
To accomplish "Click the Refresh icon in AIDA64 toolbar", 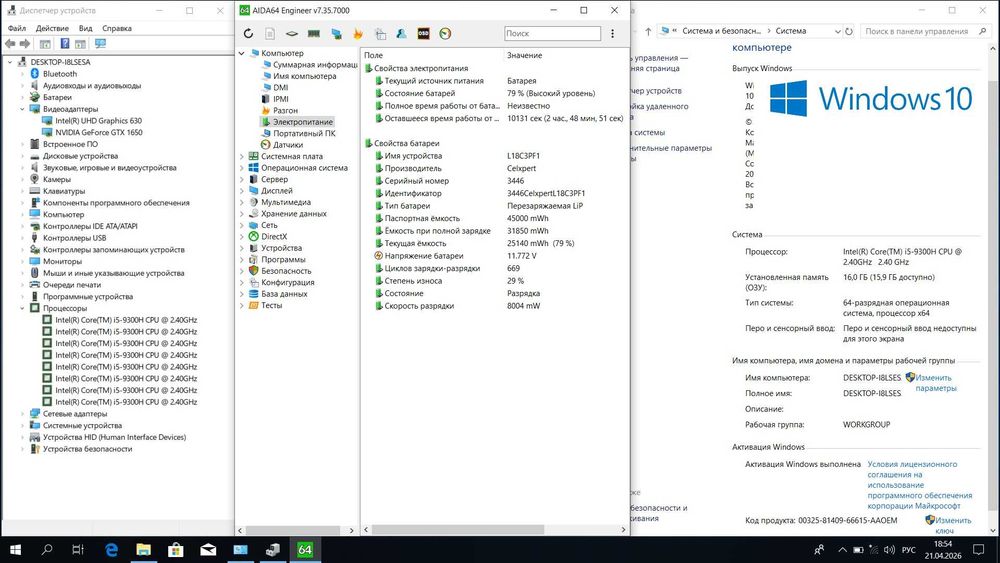I will tap(248, 34).
